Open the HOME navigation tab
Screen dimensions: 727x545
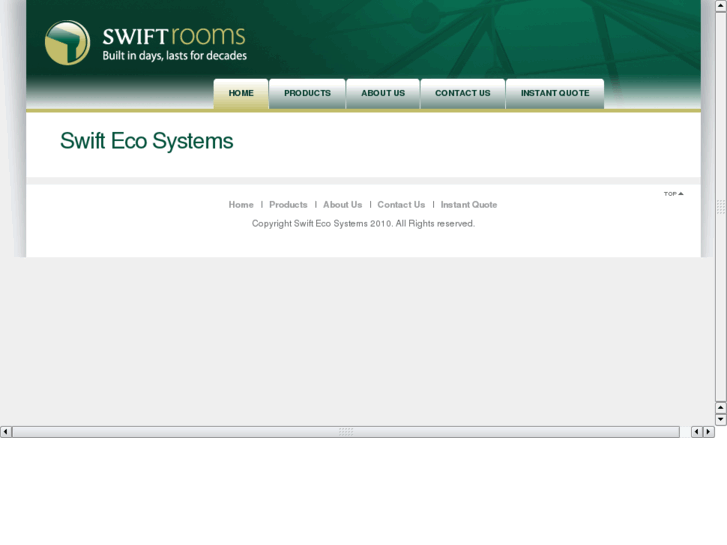(241, 94)
